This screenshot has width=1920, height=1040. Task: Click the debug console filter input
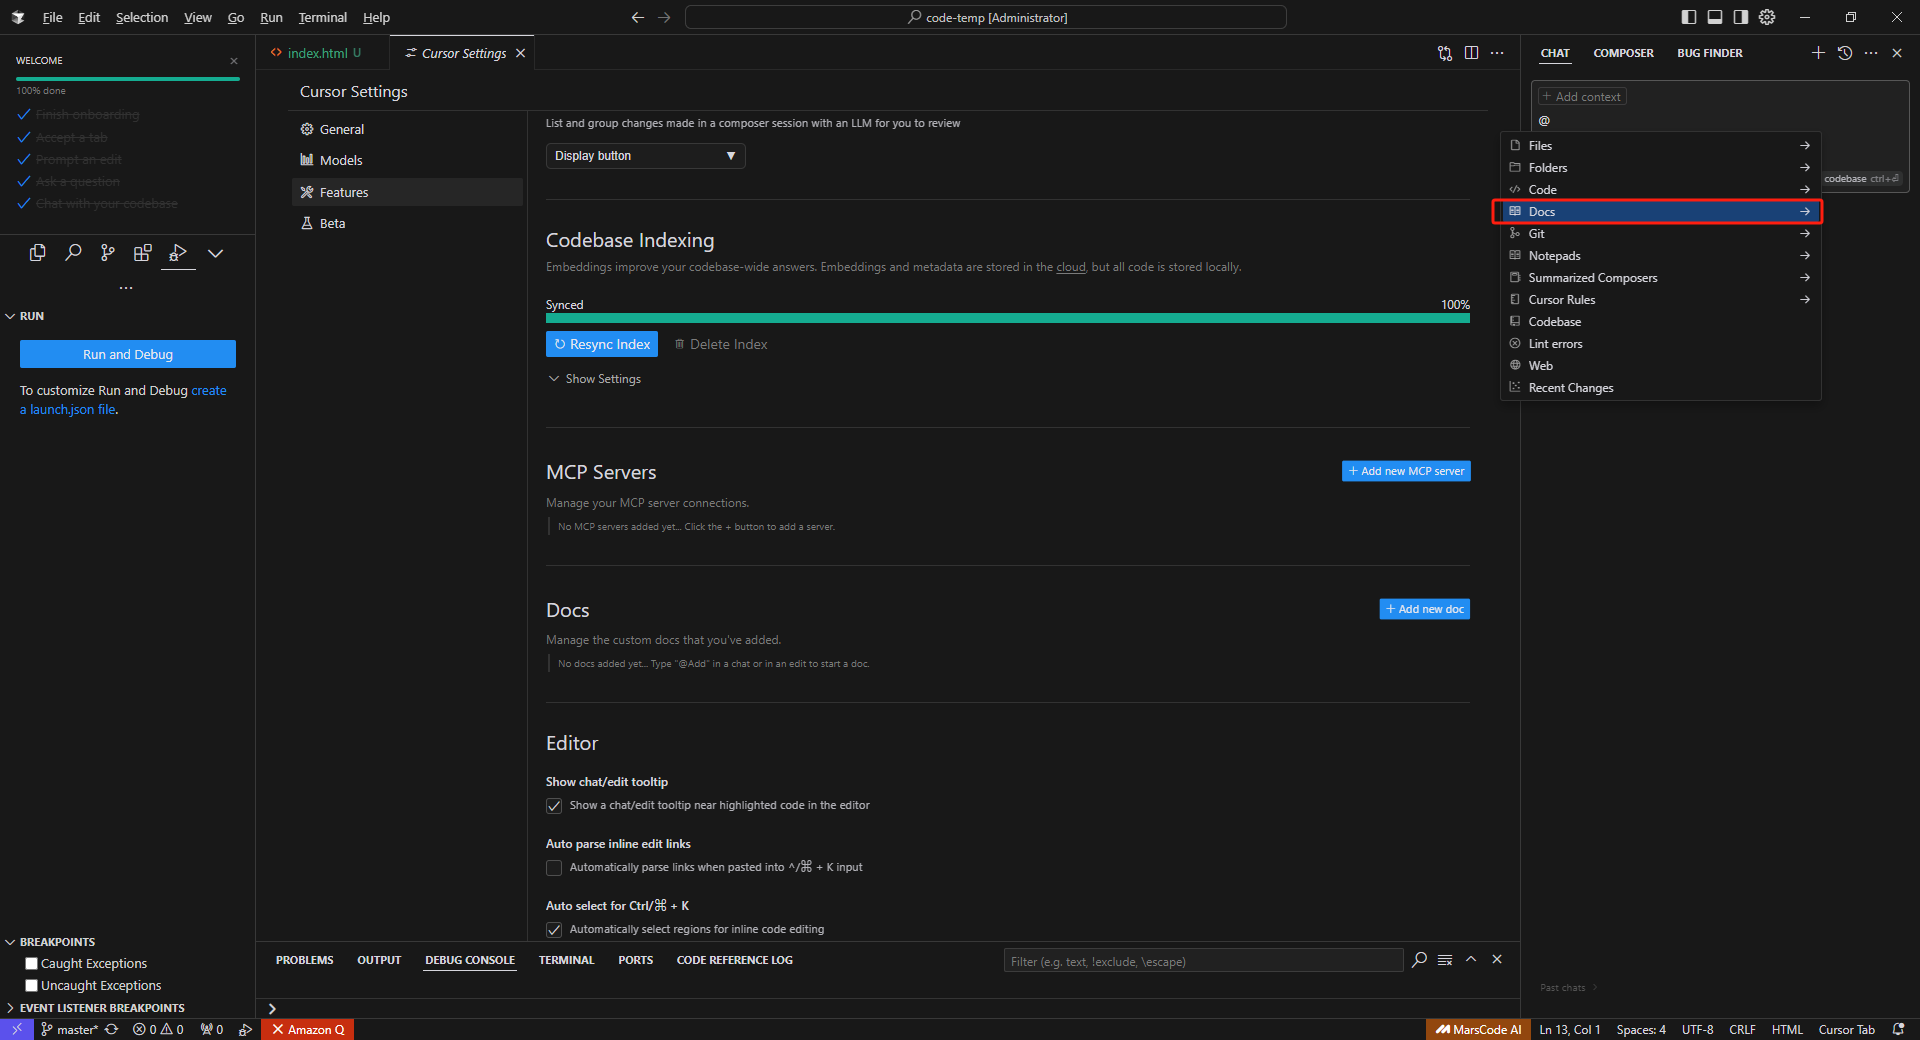tap(1203, 961)
